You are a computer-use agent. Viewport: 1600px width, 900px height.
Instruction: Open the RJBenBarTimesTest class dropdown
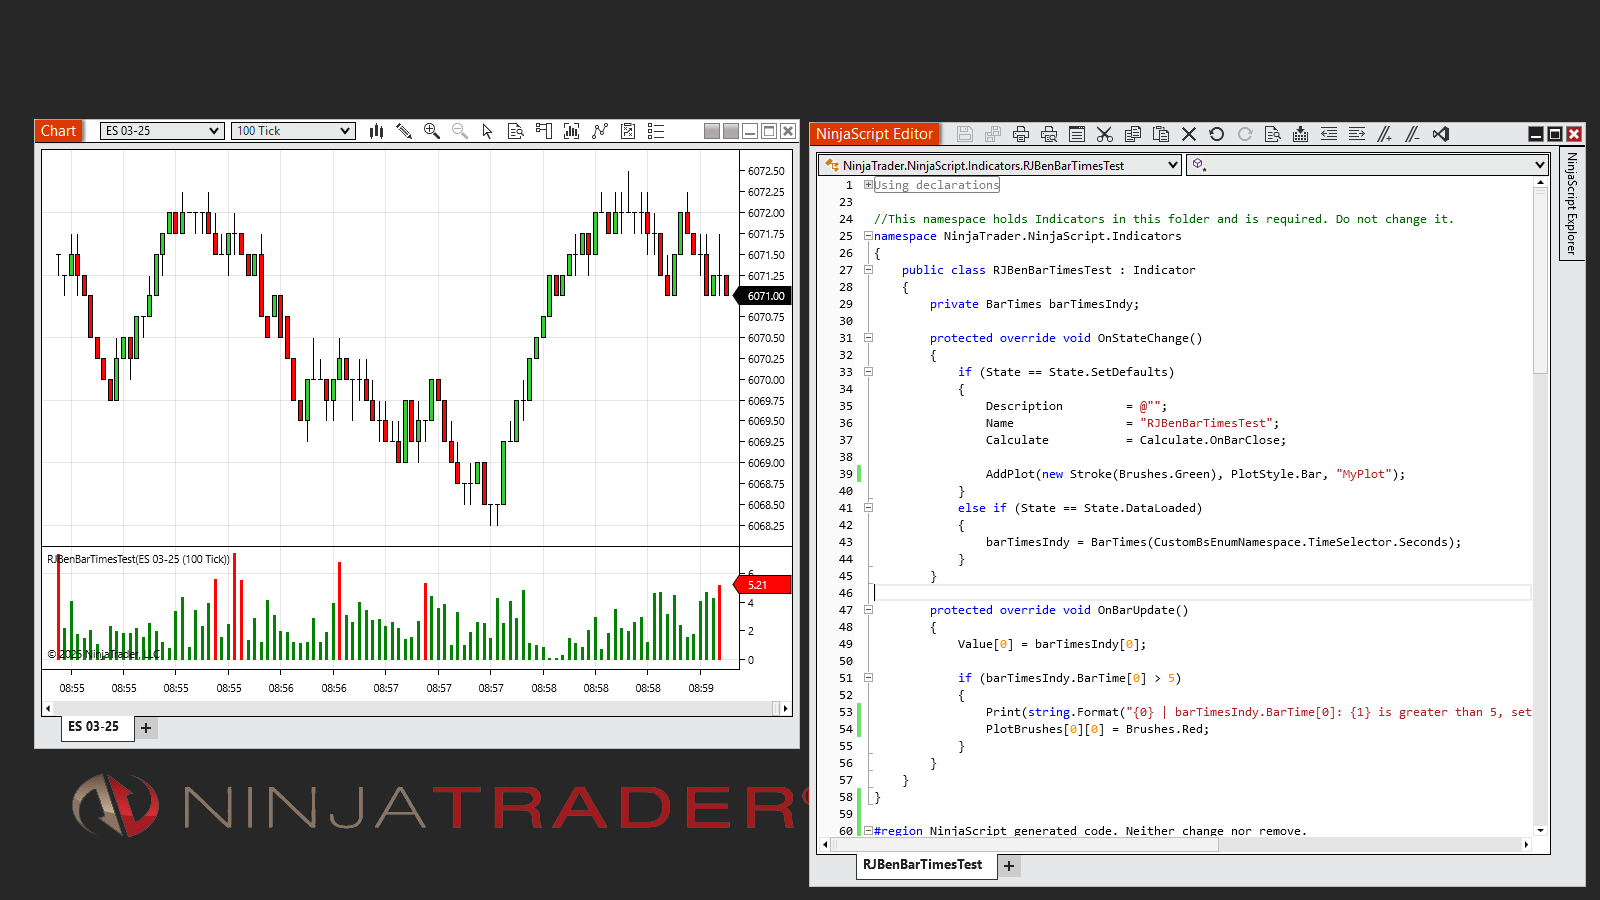(x=1000, y=165)
